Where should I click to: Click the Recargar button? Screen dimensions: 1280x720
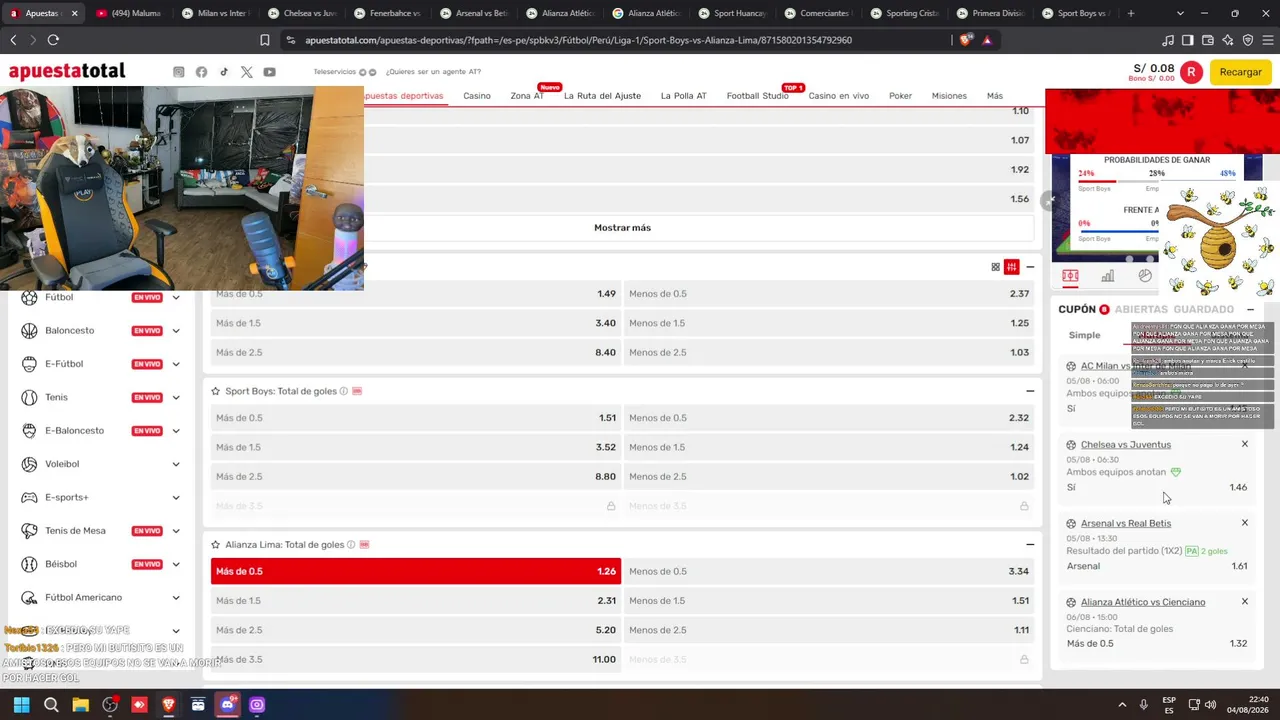point(1241,72)
